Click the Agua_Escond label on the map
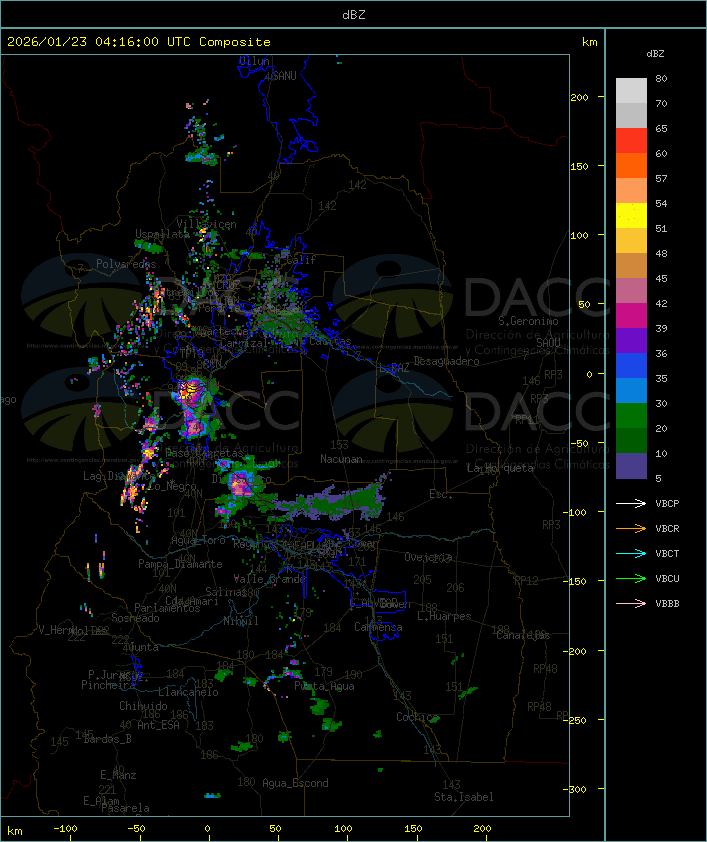The width and height of the screenshot is (707, 842). coord(295,783)
